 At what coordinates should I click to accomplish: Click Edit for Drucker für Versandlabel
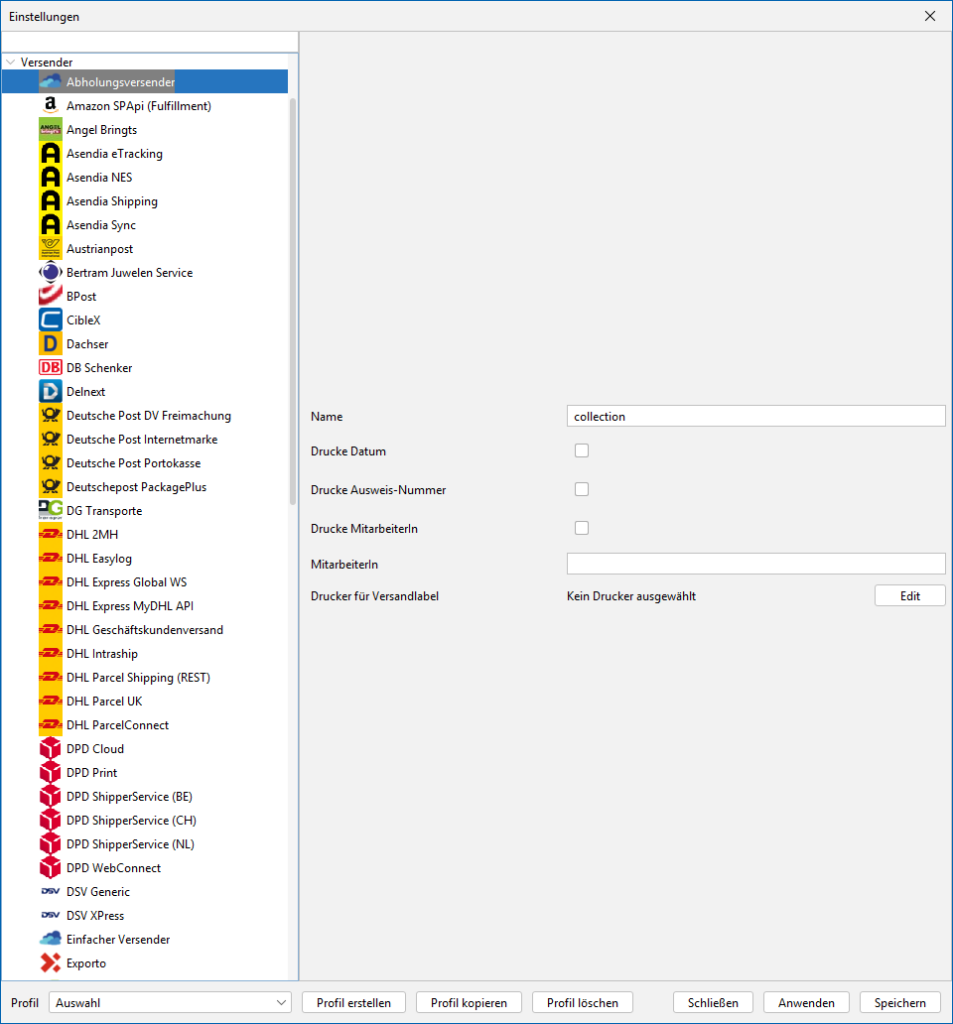pos(909,596)
